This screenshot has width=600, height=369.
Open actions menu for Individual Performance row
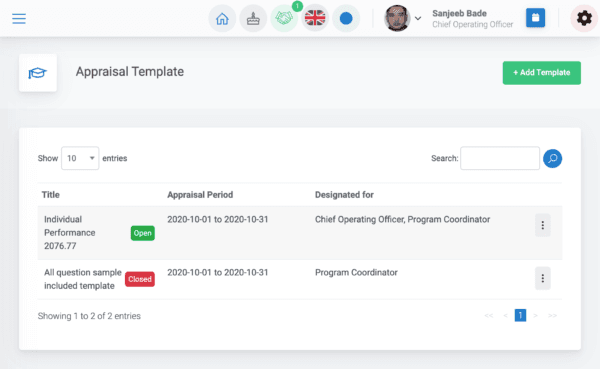pyautogui.click(x=543, y=225)
